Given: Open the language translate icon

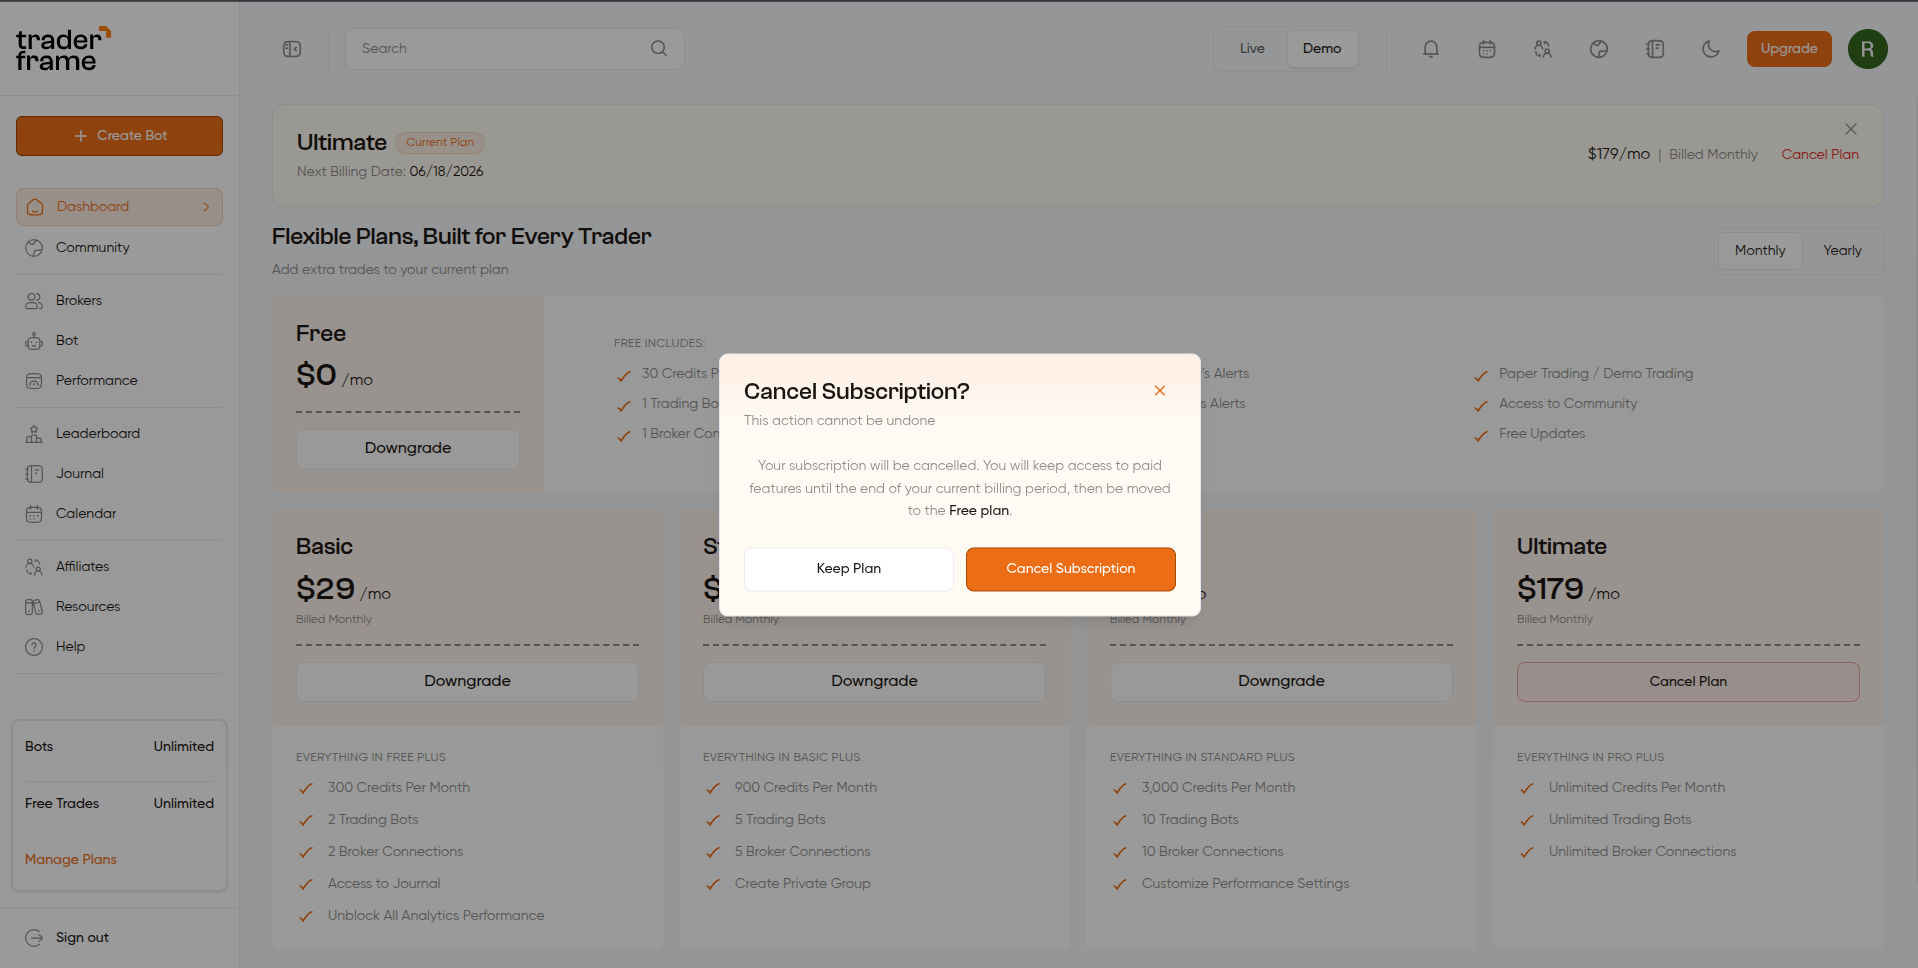Looking at the screenshot, I should [1543, 49].
